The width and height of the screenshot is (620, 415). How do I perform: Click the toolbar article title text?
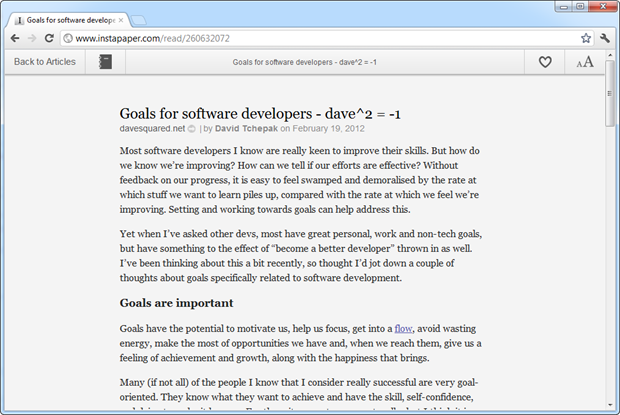click(x=304, y=62)
